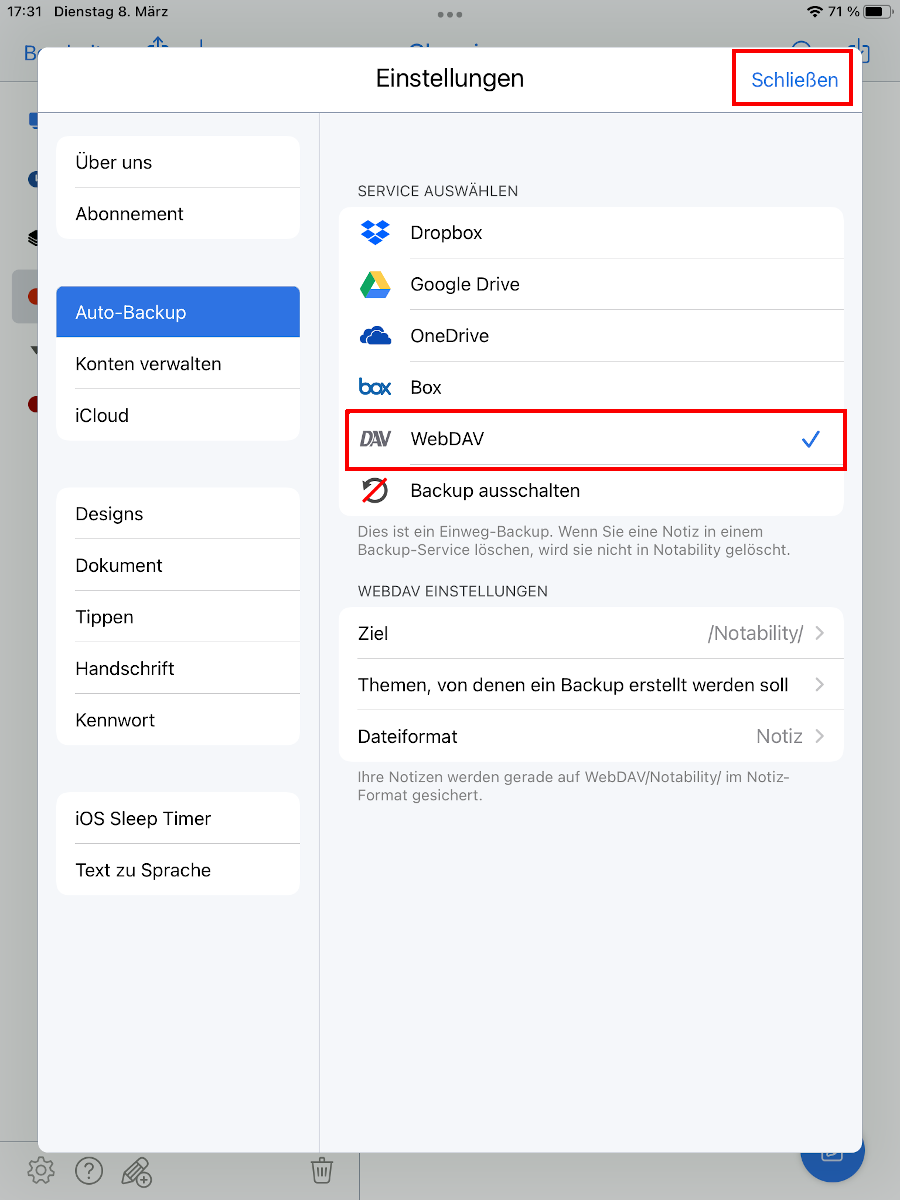Image resolution: width=900 pixels, height=1200 pixels.
Task: Go to iCloud settings
Action: click(102, 415)
